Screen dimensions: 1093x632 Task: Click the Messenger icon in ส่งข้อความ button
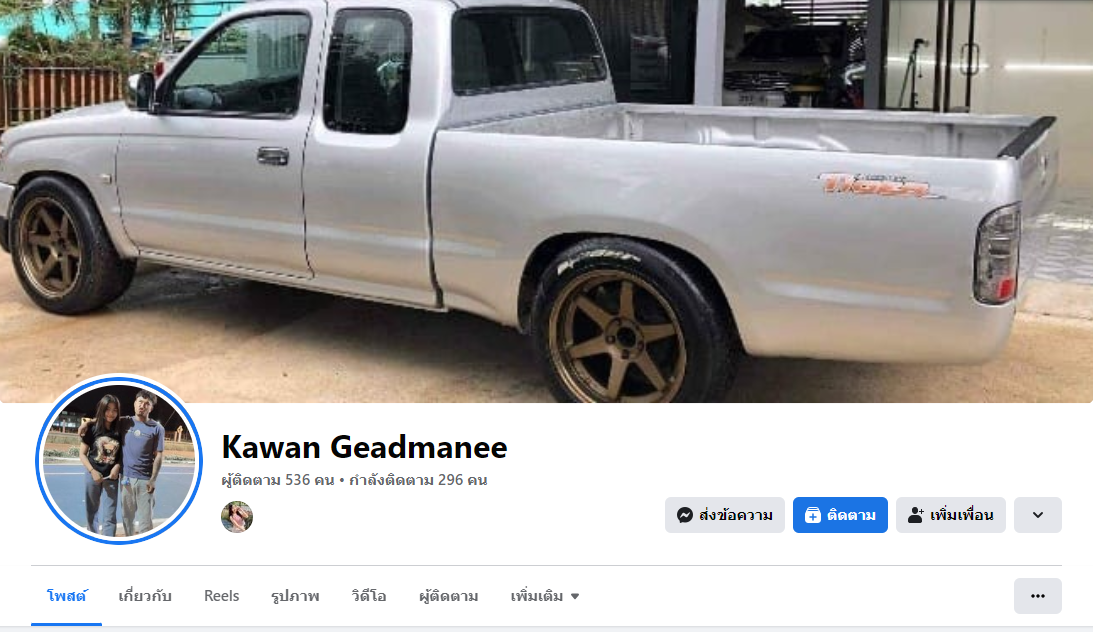[x=685, y=515]
